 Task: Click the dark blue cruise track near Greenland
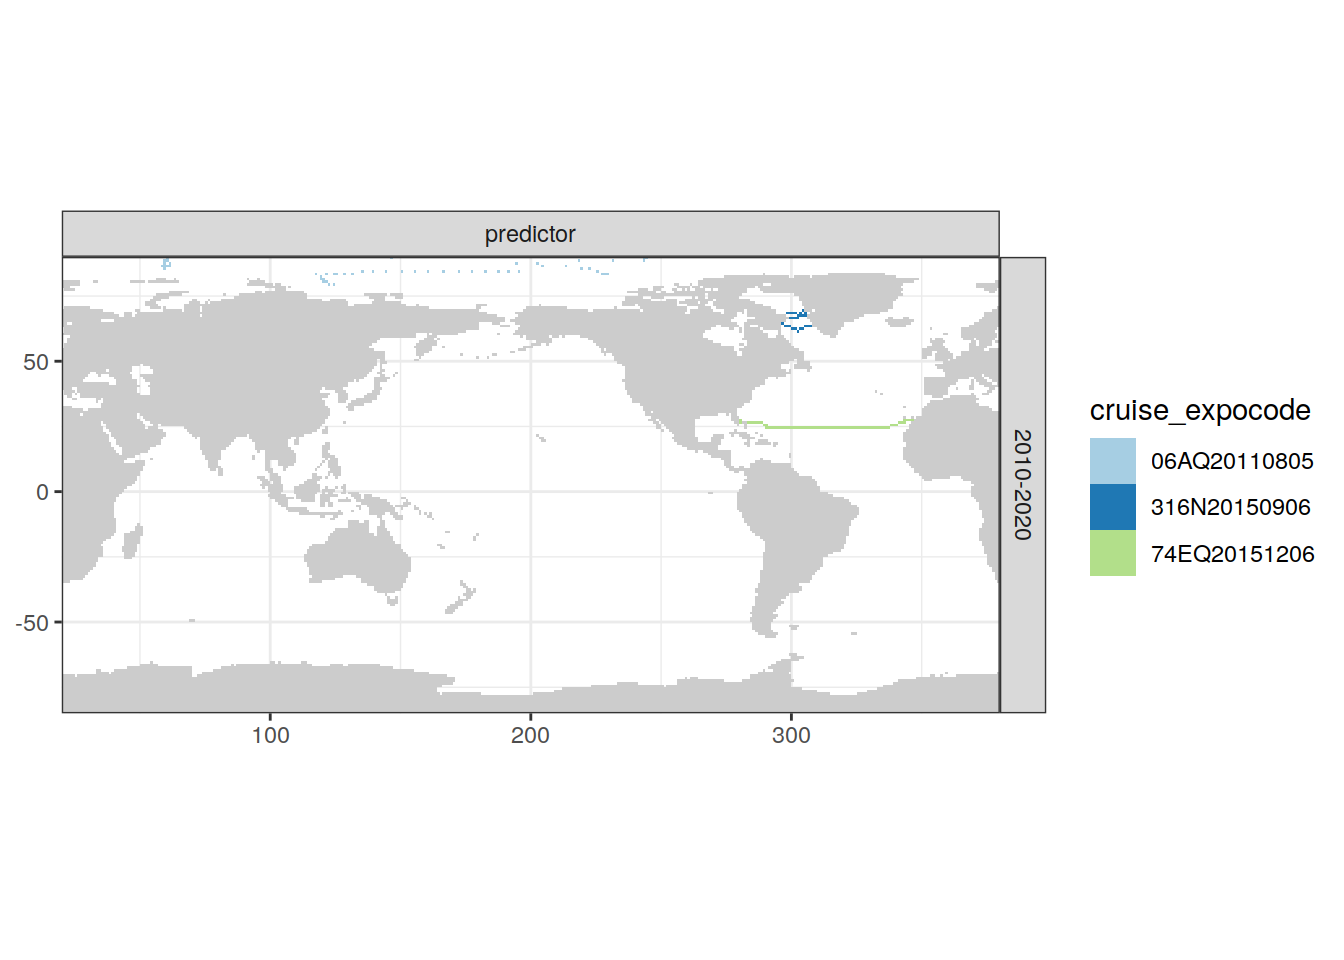pyautogui.click(x=796, y=321)
